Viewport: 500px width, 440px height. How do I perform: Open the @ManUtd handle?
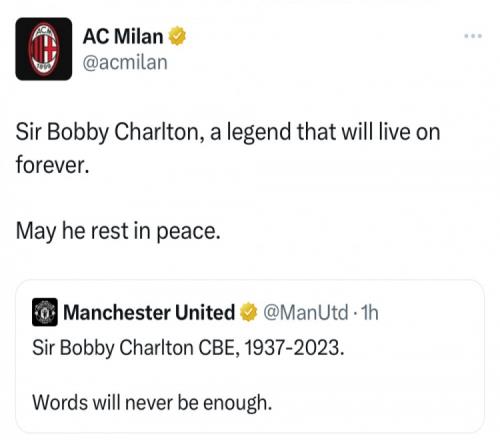point(306,312)
